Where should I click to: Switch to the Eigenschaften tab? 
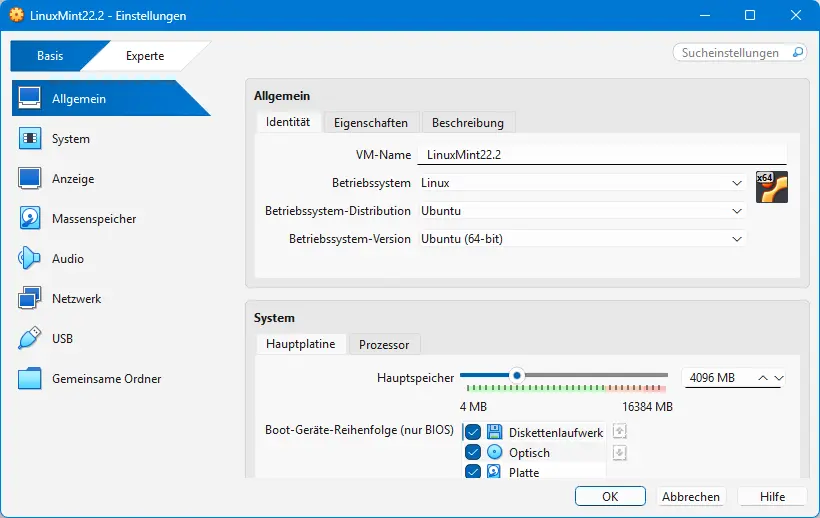(x=371, y=123)
